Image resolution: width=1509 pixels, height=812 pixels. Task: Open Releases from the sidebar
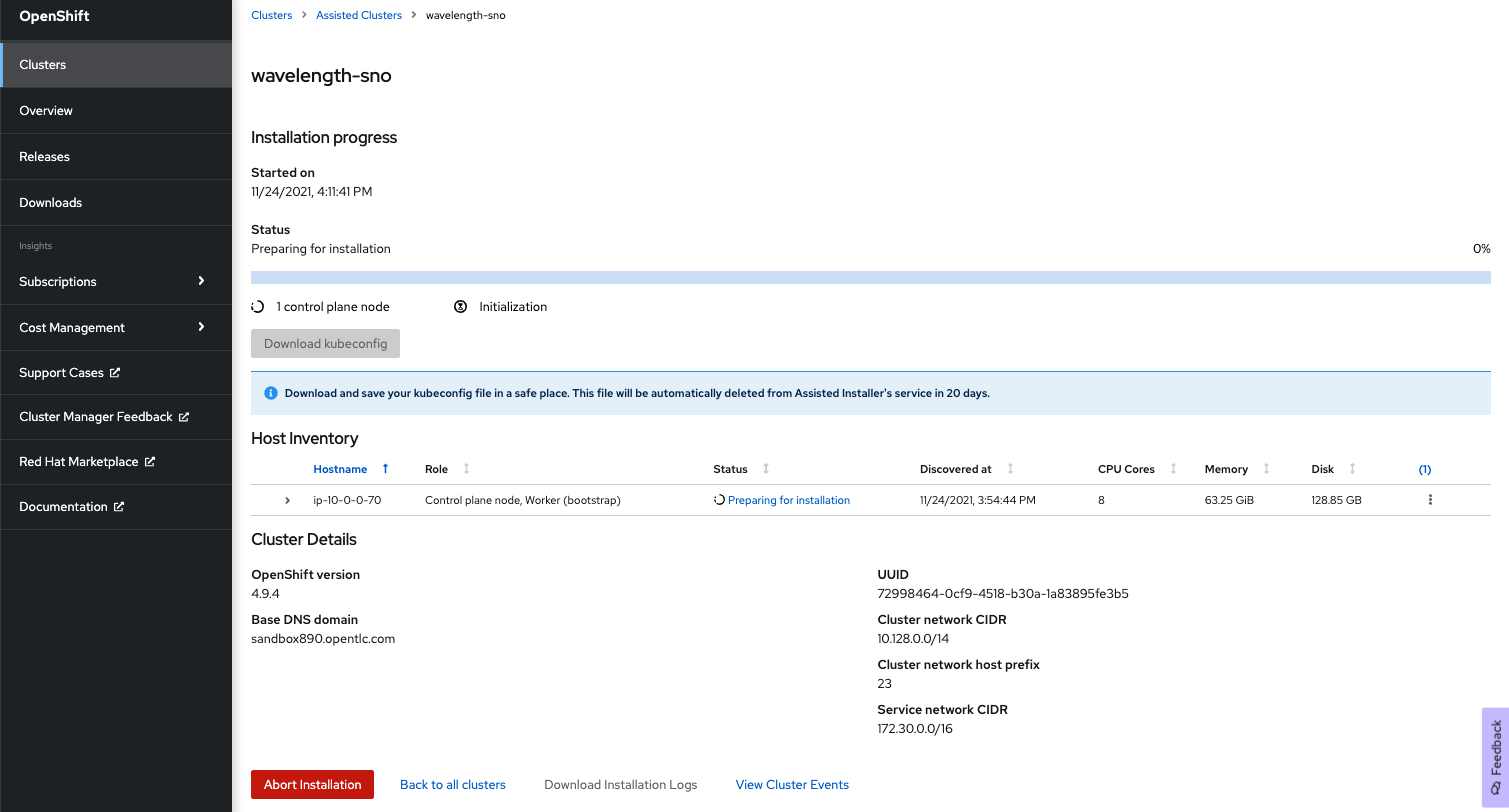coord(116,157)
